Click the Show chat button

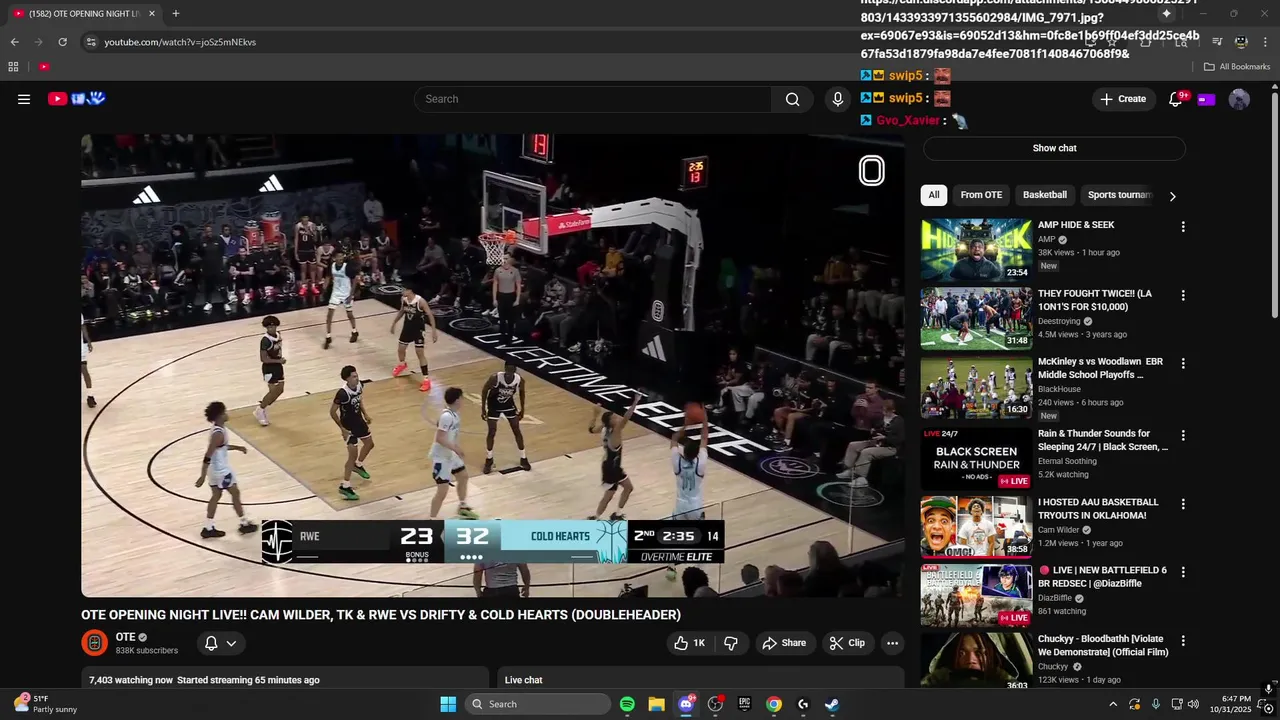pos(1054,148)
